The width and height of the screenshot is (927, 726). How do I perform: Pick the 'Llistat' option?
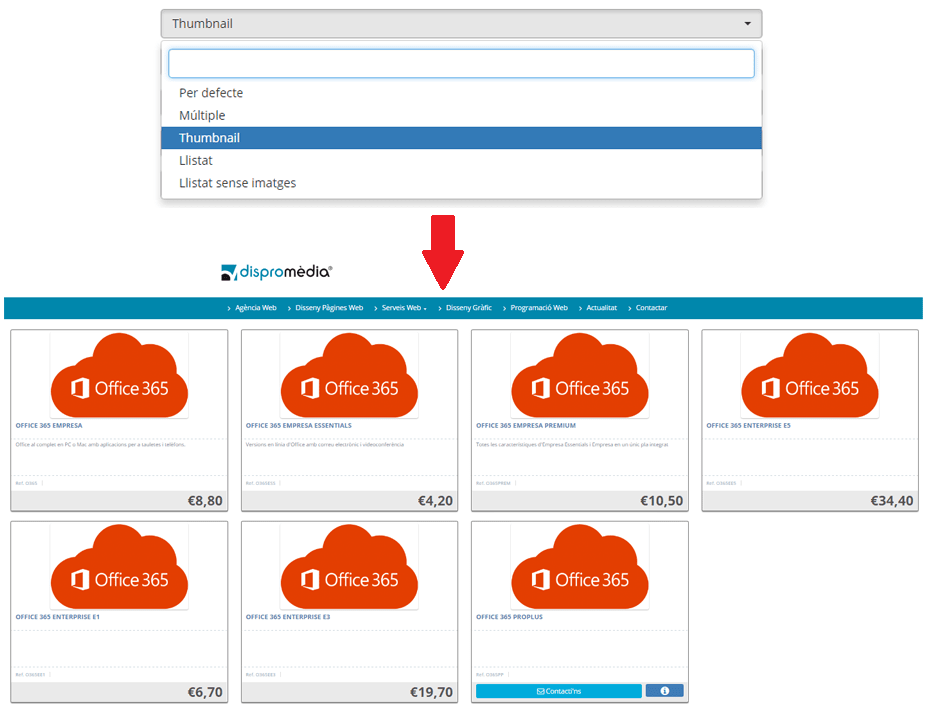coord(461,160)
